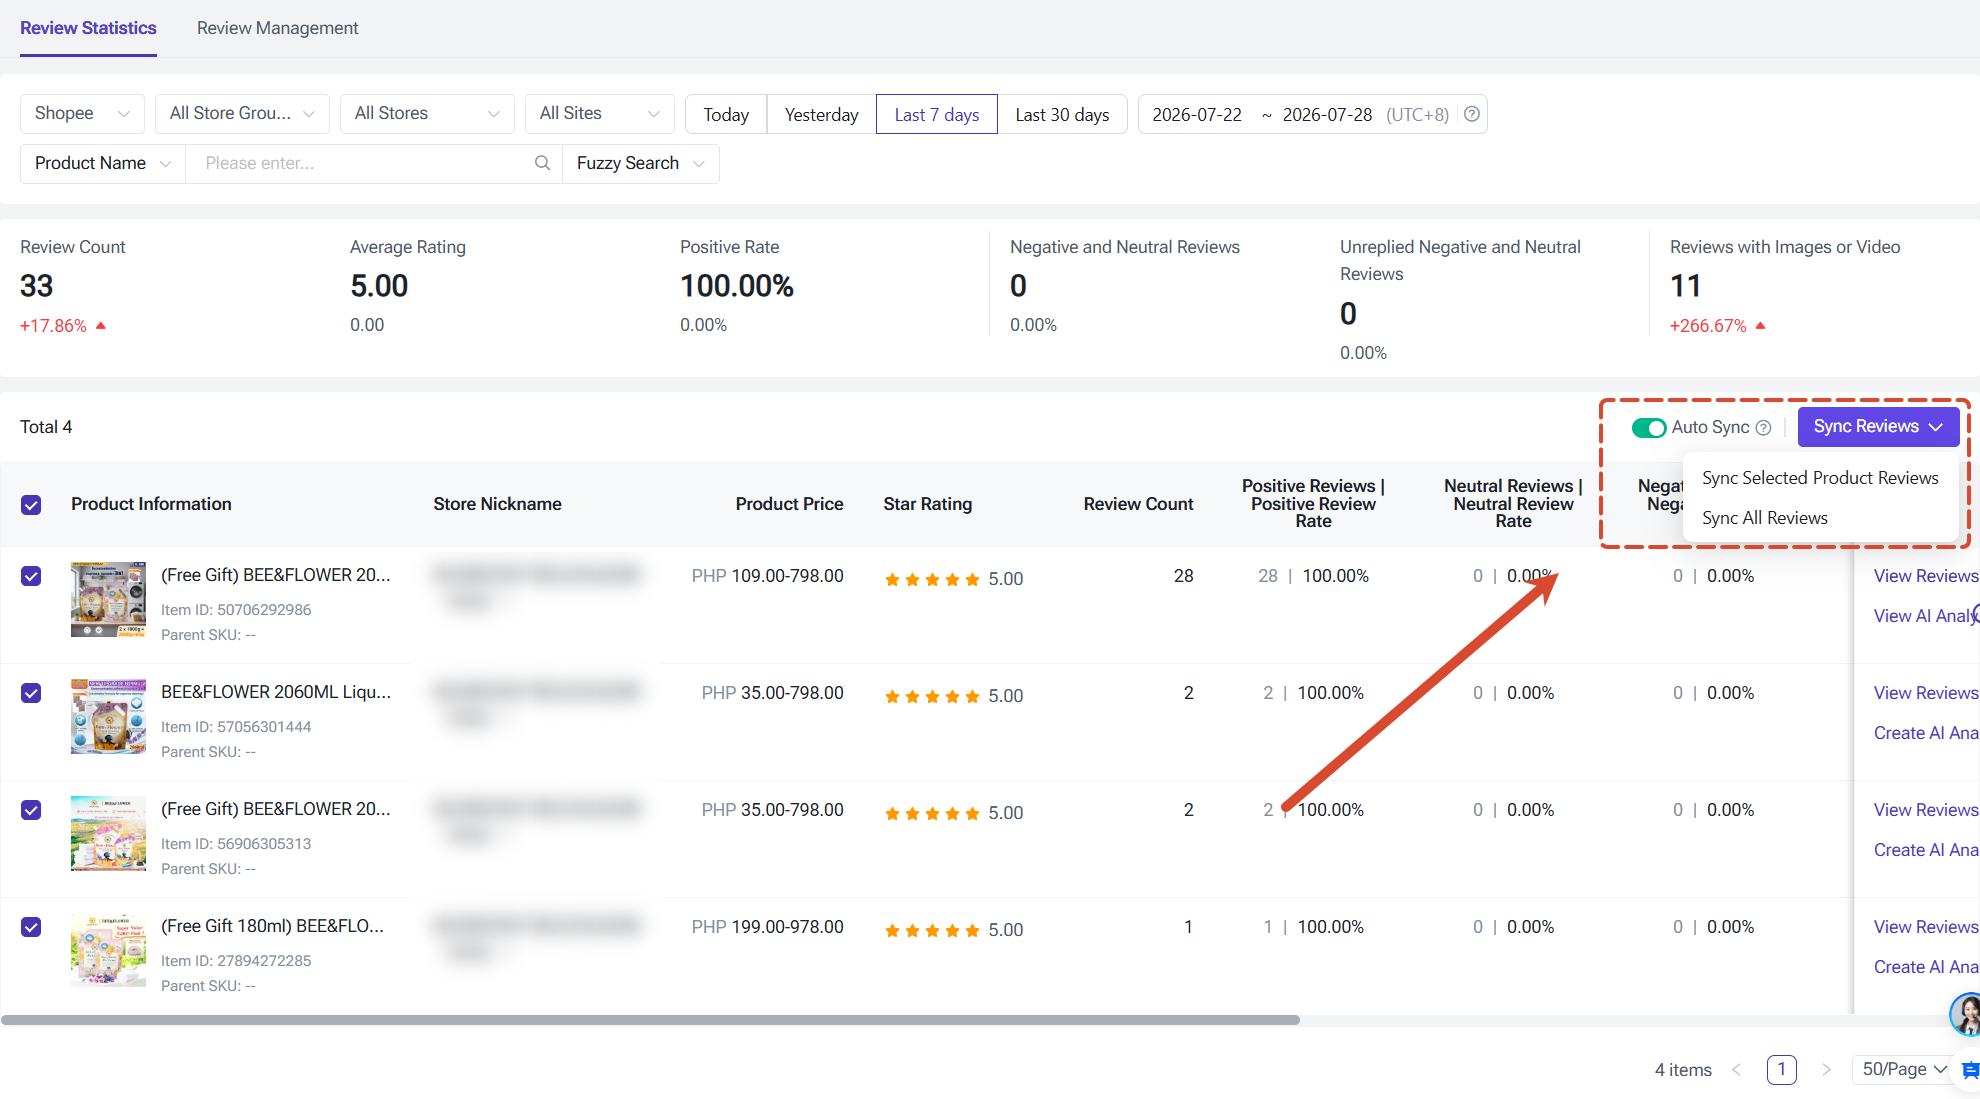
Task: Click the Auto Sync help icon
Action: click(x=1764, y=428)
